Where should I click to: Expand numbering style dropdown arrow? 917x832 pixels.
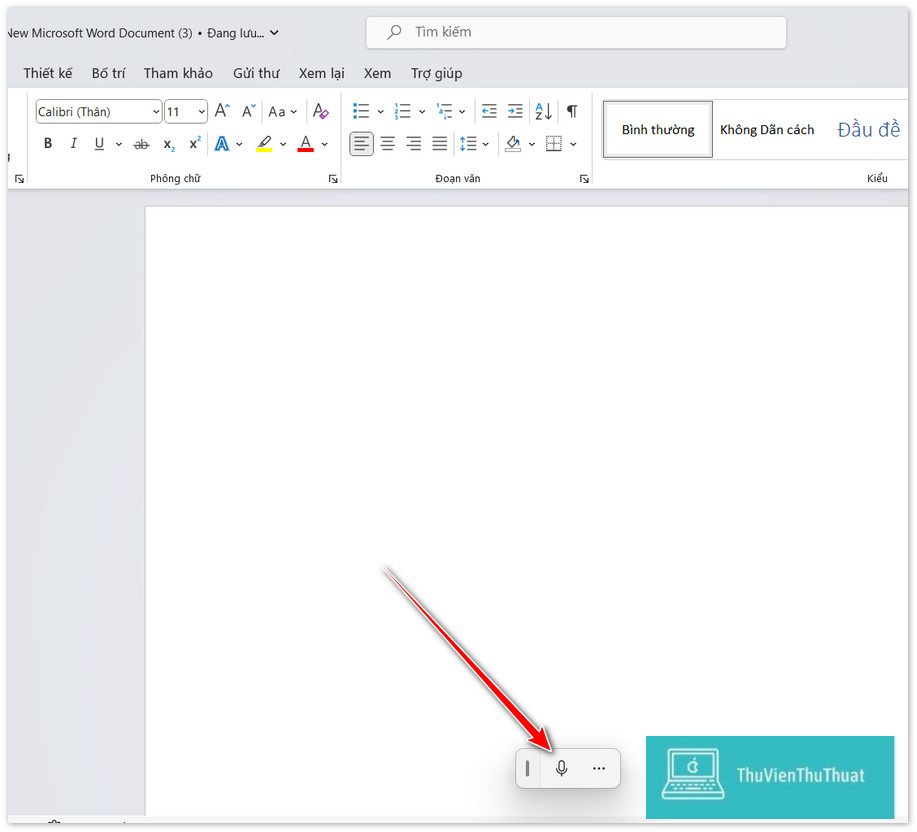click(422, 111)
